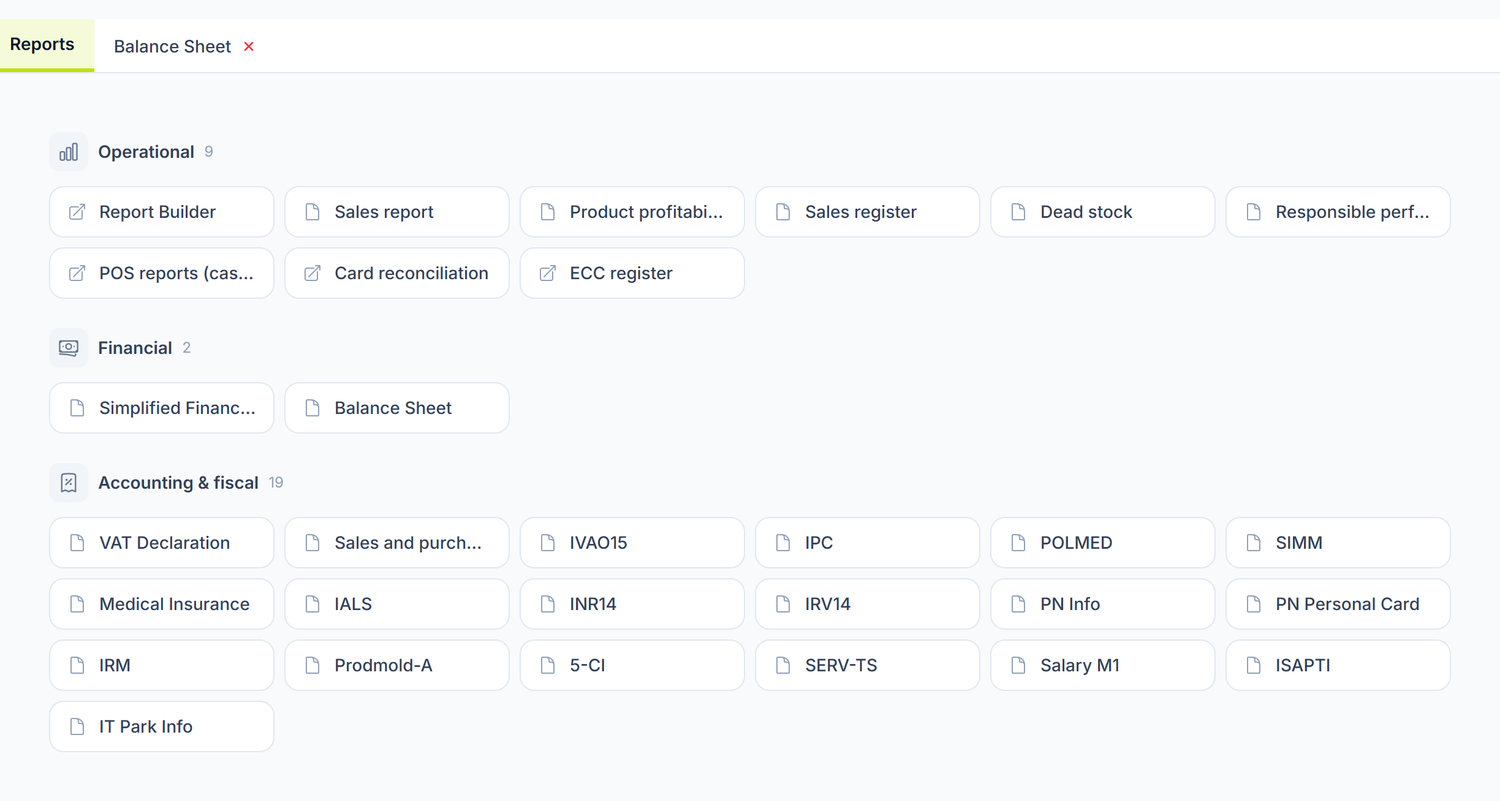Click the Financial section heading
The width and height of the screenshot is (1500, 801).
(135, 348)
